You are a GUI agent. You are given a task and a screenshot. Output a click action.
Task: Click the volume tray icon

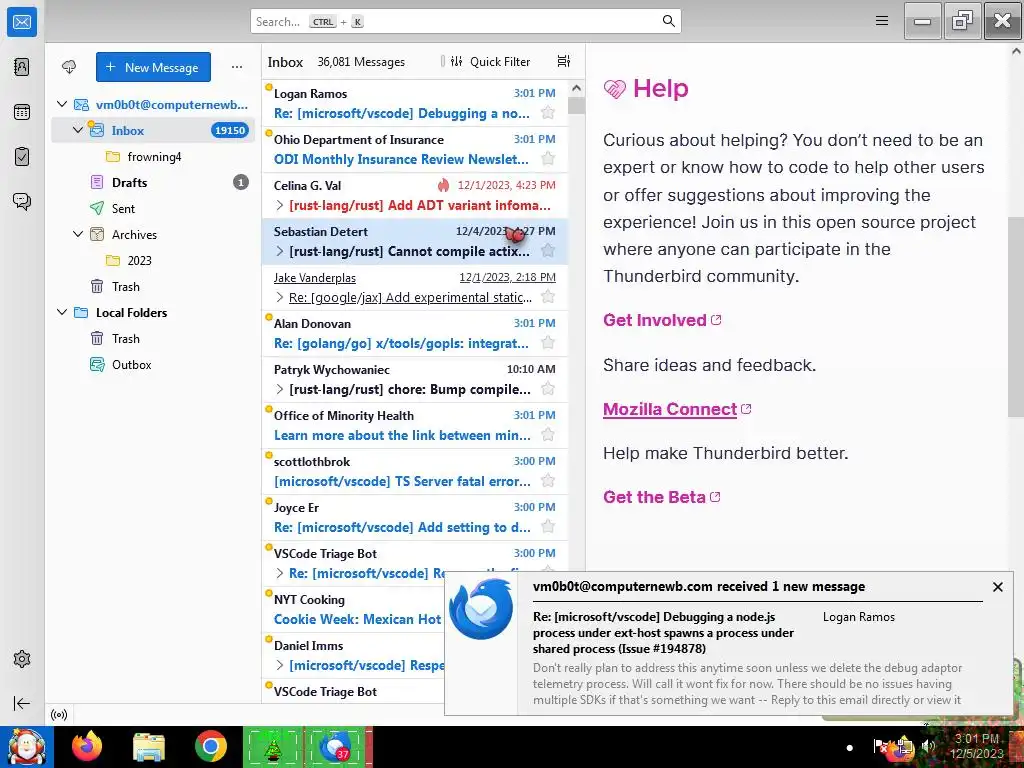click(928, 745)
